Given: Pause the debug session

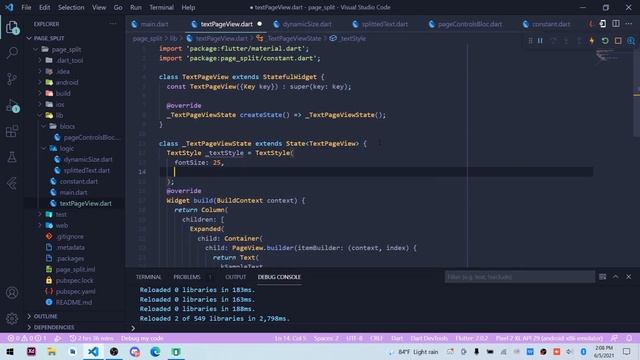Looking at the screenshot, I should click(x=540, y=41).
